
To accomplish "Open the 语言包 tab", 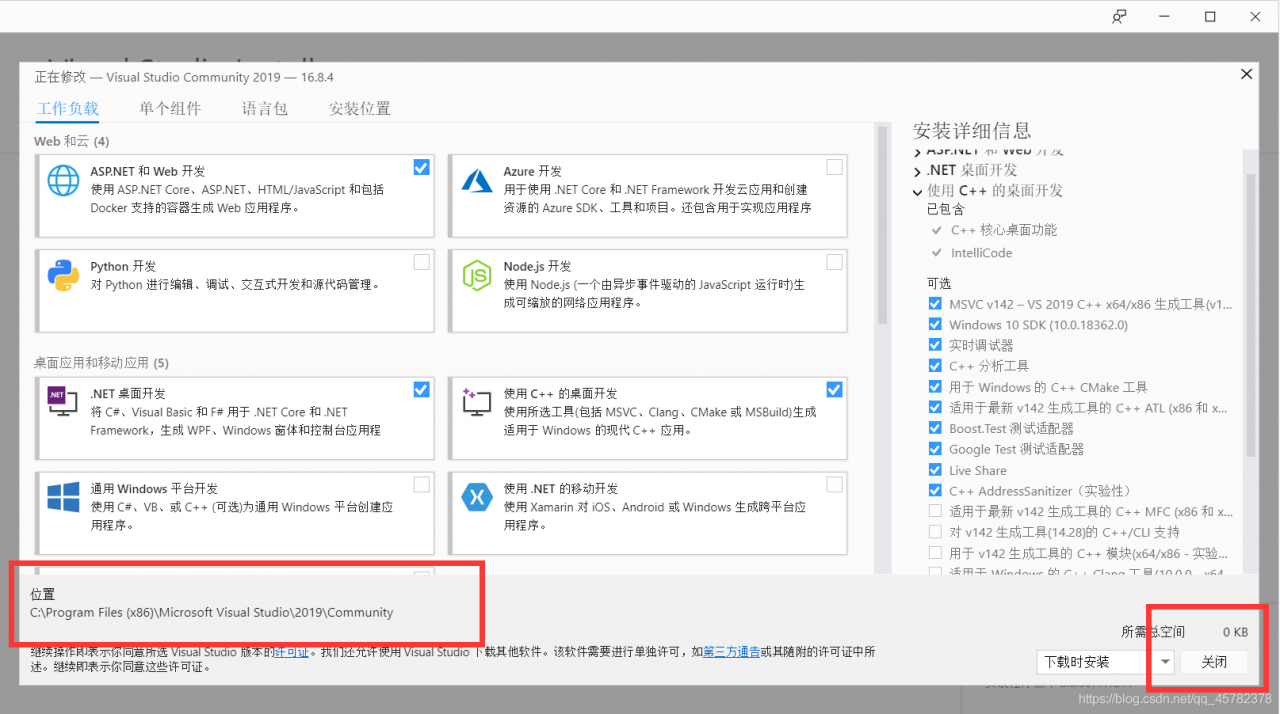I will (x=264, y=108).
